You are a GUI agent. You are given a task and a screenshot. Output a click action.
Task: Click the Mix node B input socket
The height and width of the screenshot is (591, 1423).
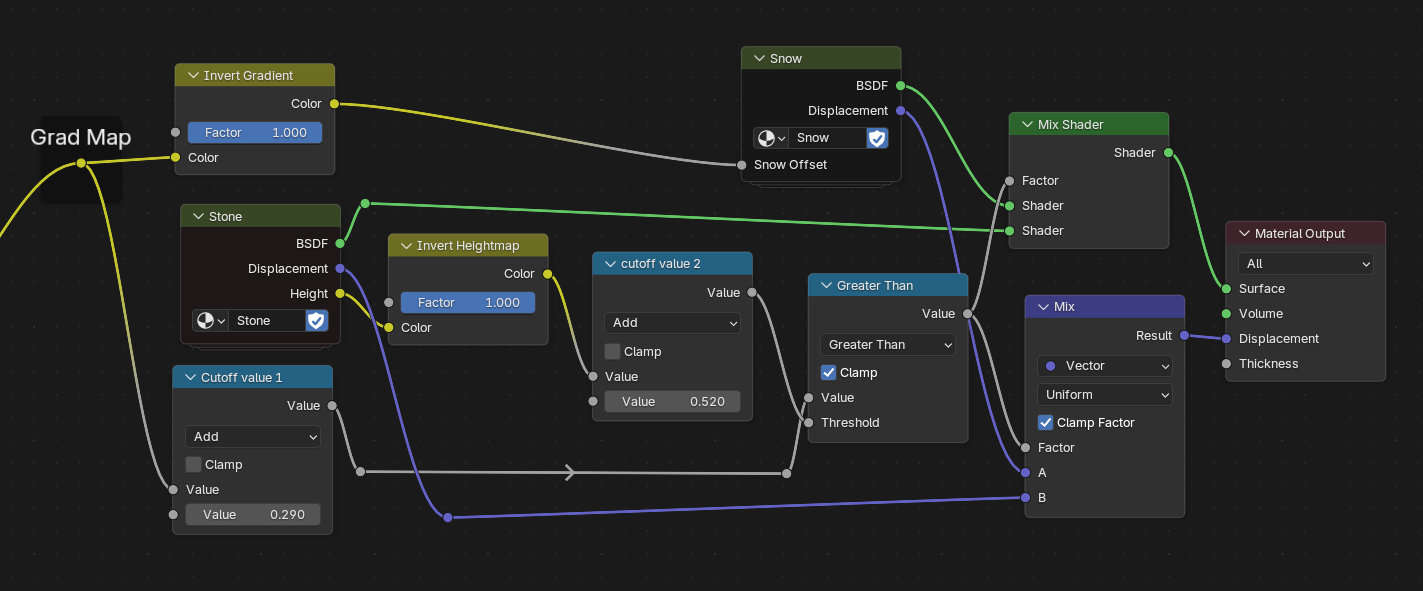(1025, 498)
